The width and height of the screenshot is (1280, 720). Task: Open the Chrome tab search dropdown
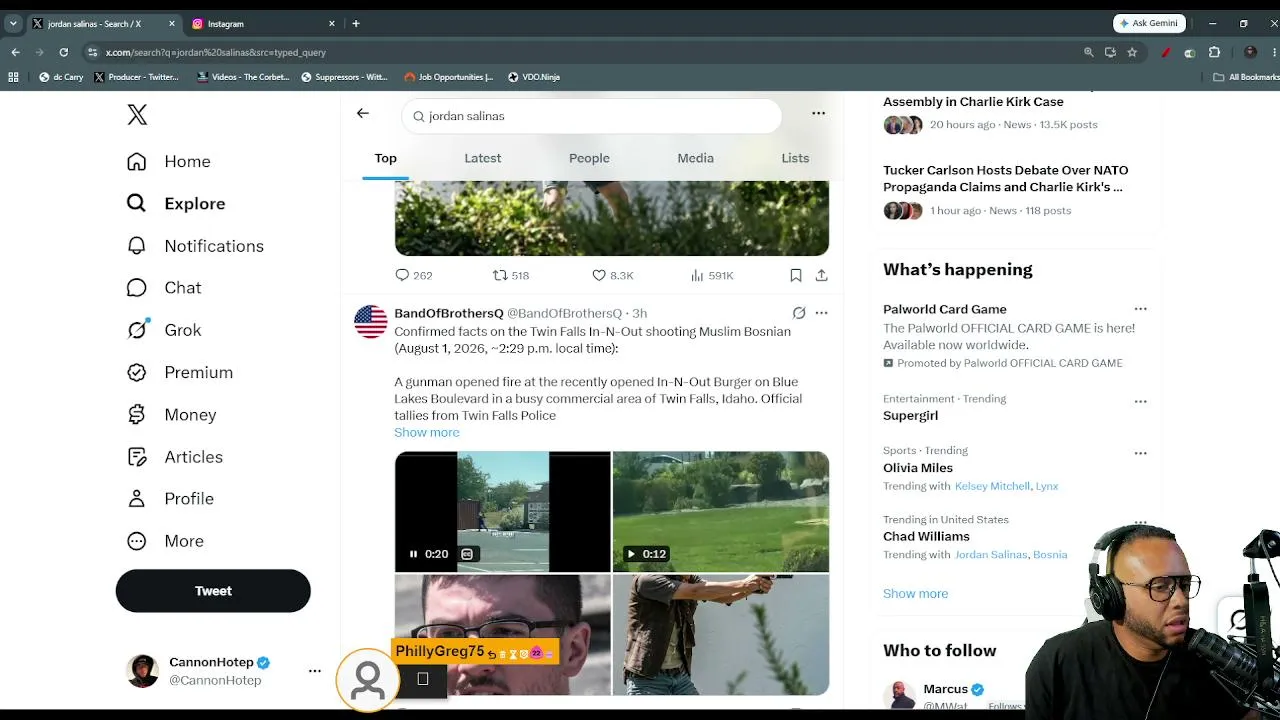tap(14, 23)
